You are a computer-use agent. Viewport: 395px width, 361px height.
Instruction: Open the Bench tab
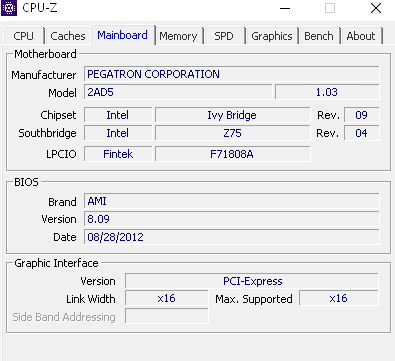tap(319, 36)
